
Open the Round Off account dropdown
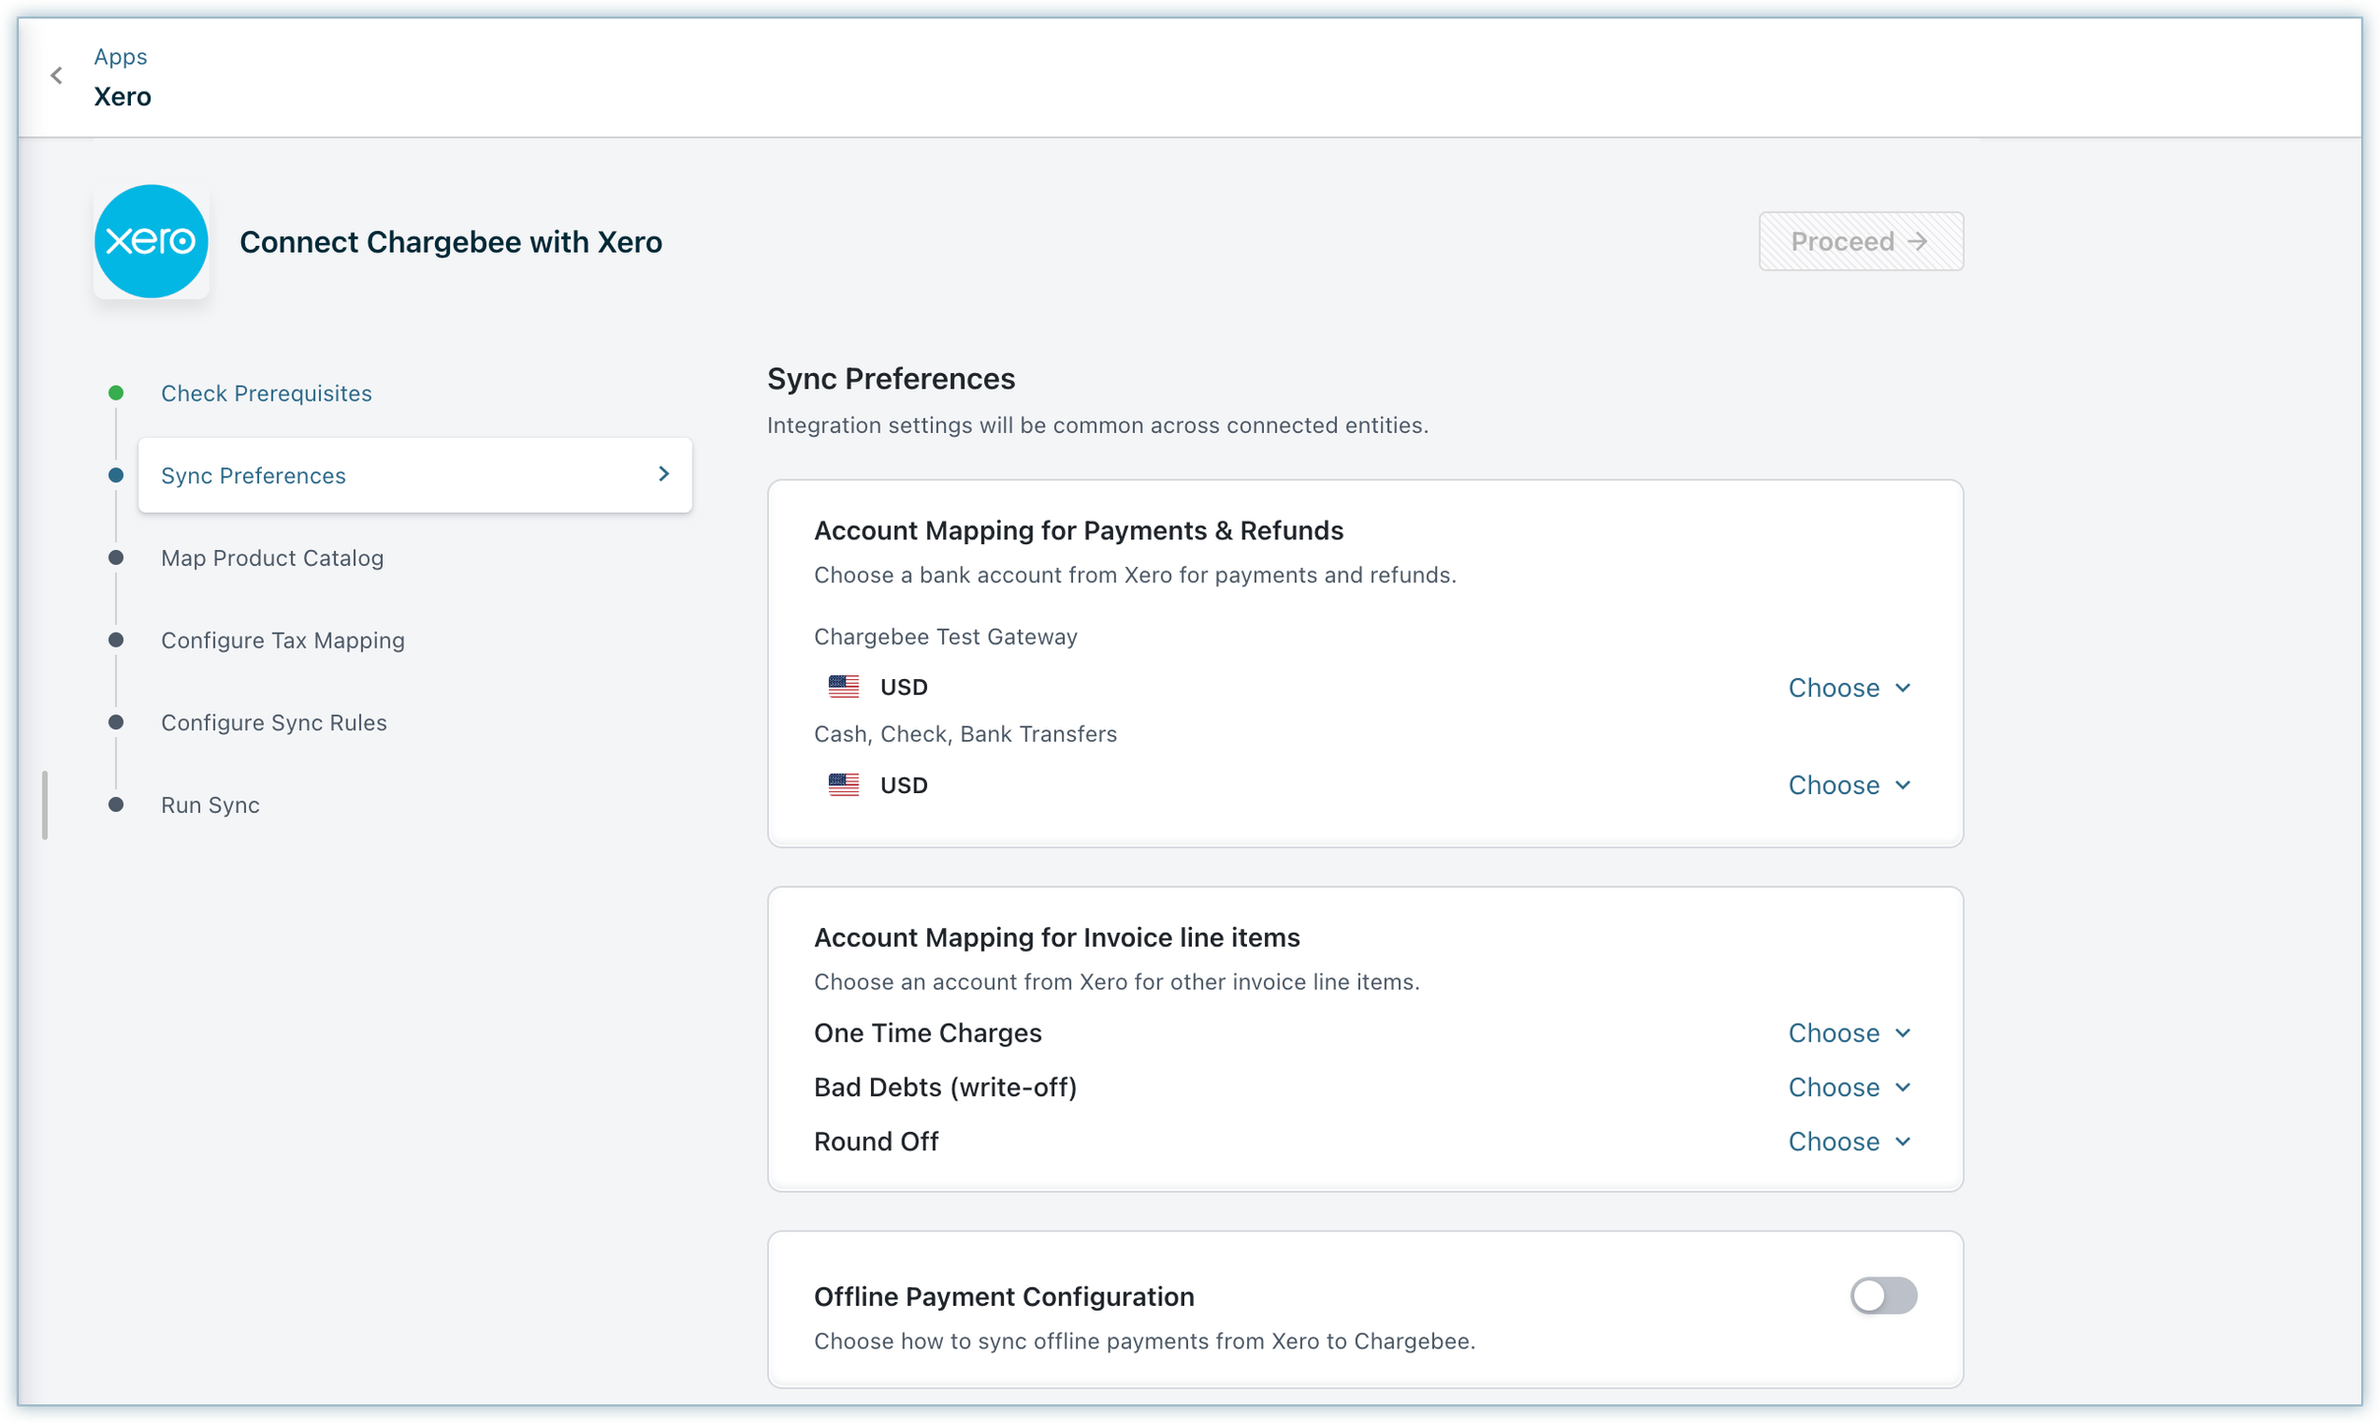[x=1849, y=1141]
